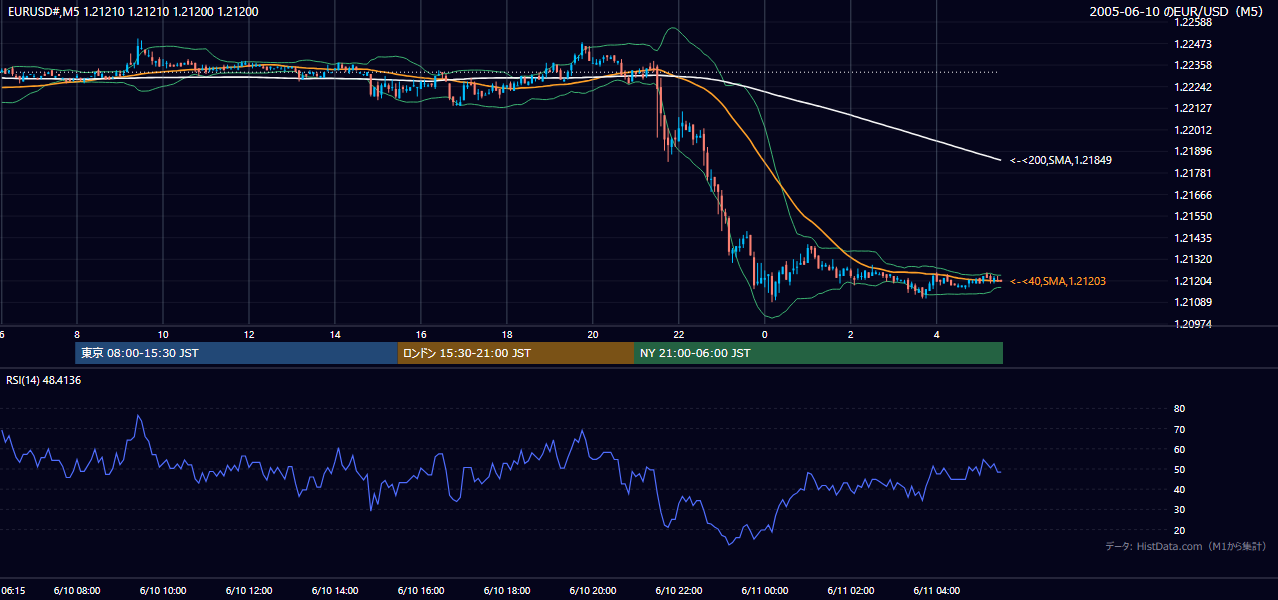The image size is (1278, 600).
Task: Click the 6/10 18:00 time axis label
Action: tap(507, 591)
